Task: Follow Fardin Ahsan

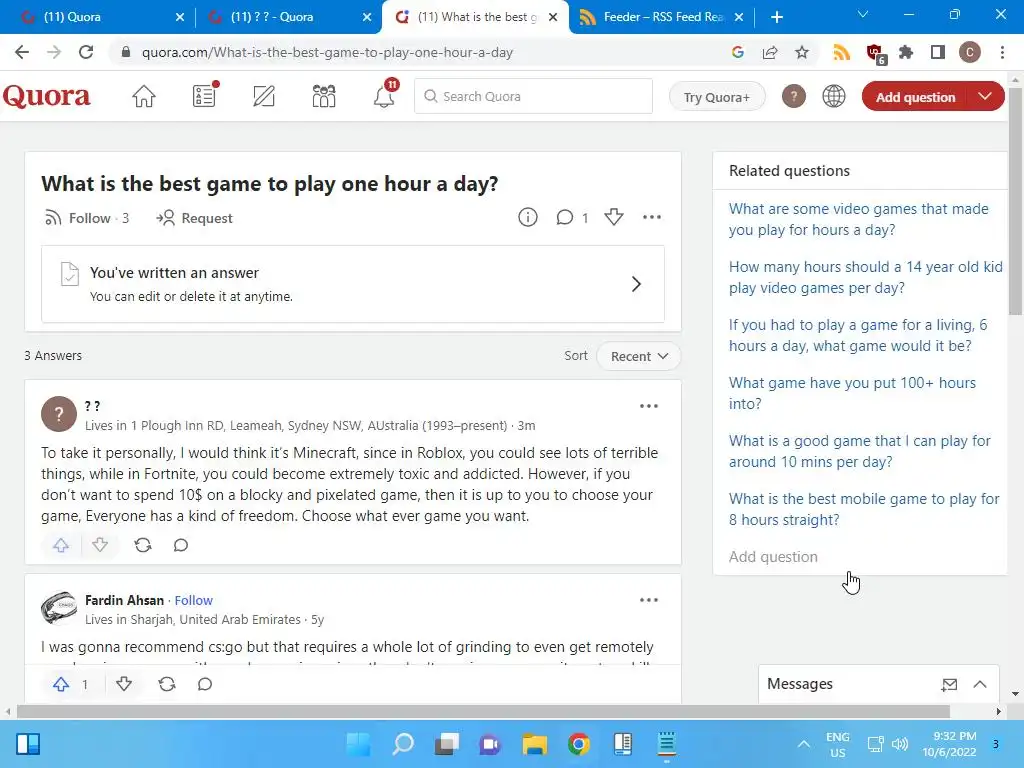Action: point(193,600)
